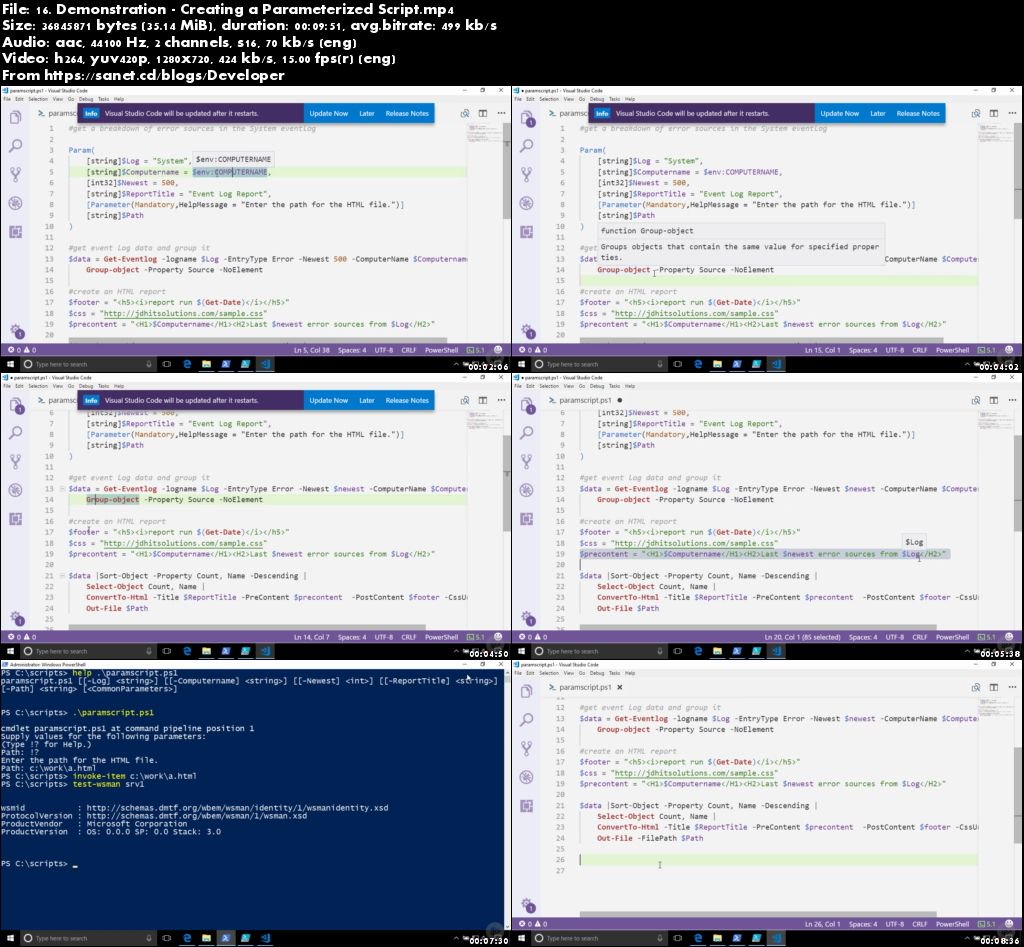Image resolution: width=1024 pixels, height=947 pixels.
Task: Click VS Code taskbar icon in 00:05:38 frame
Action: tap(776, 652)
